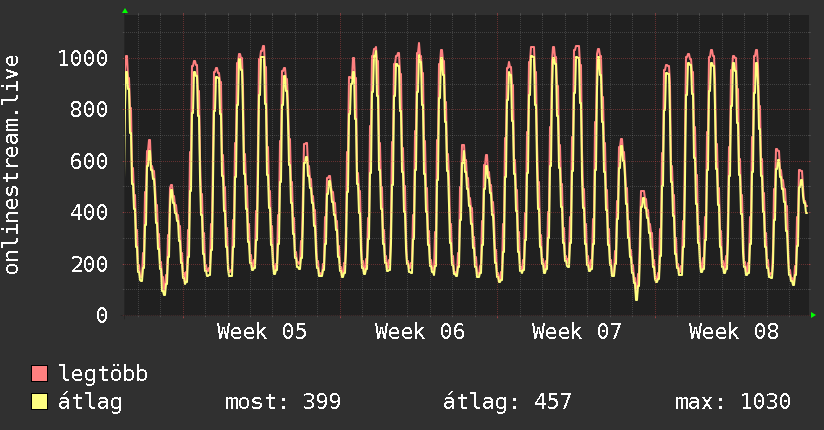Click the 600 y-axis tick label
824x430 pixels.
[x=90, y=161]
